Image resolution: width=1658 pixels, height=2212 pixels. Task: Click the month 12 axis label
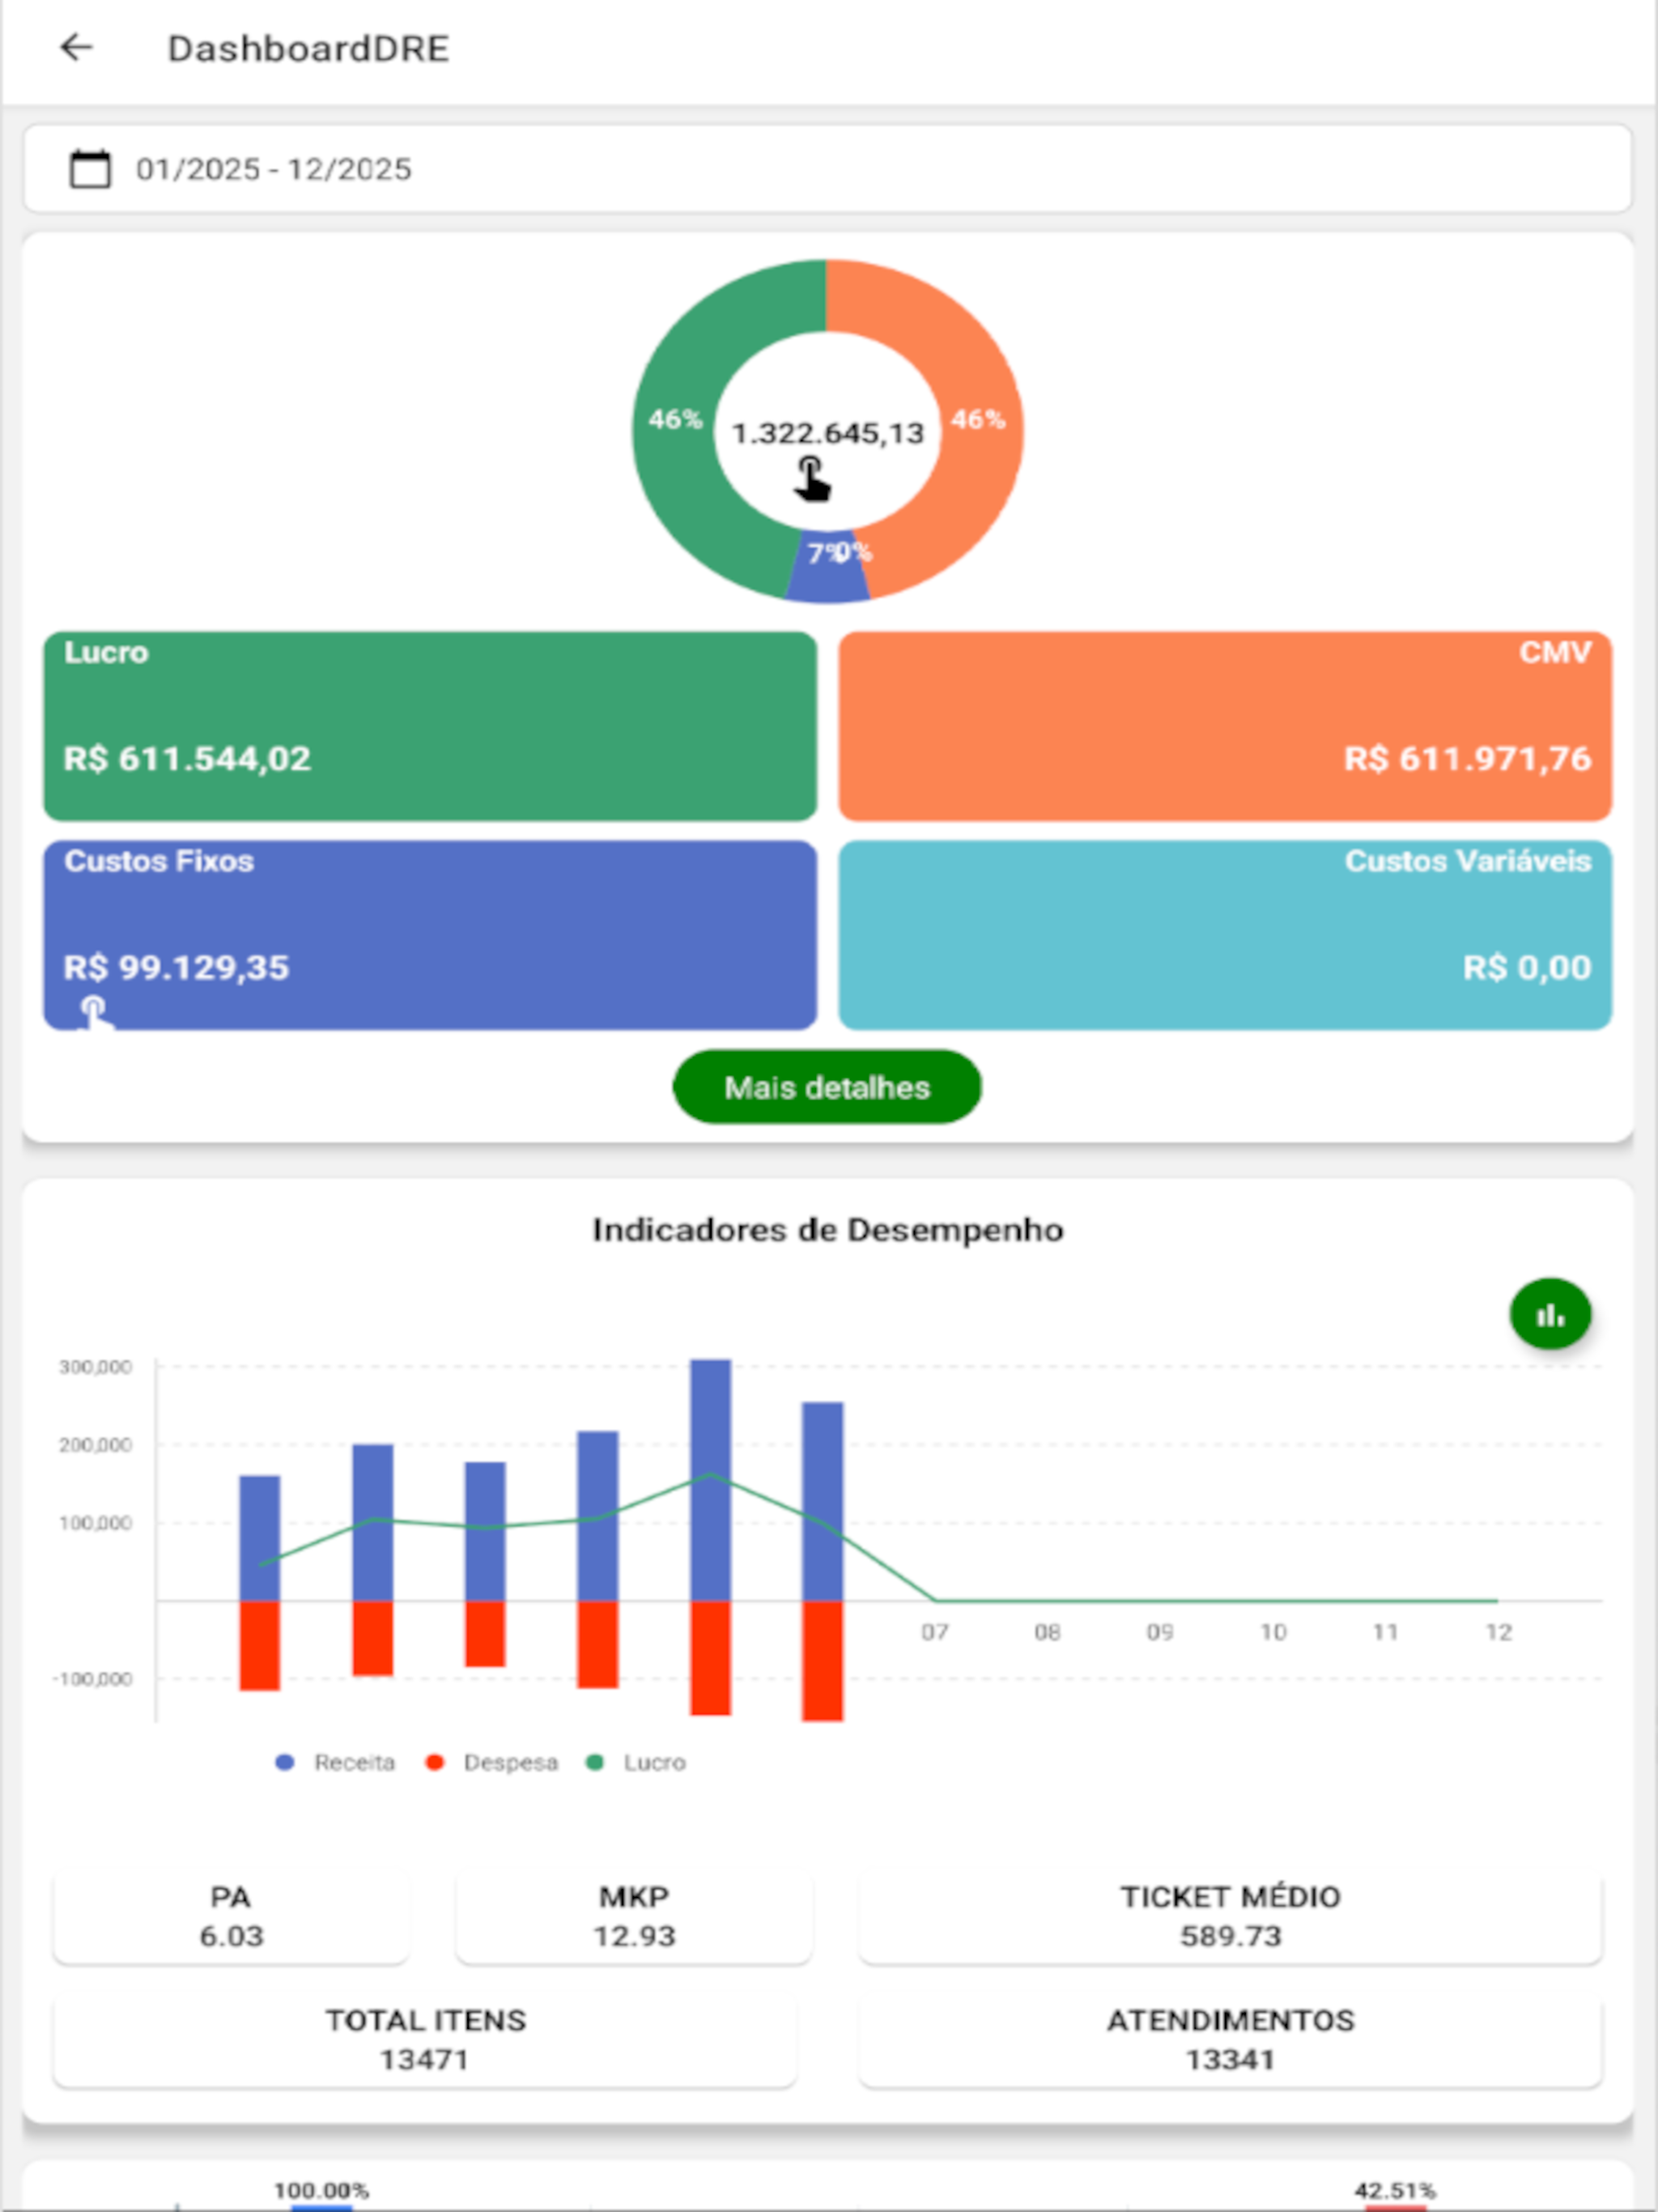1498,1633
